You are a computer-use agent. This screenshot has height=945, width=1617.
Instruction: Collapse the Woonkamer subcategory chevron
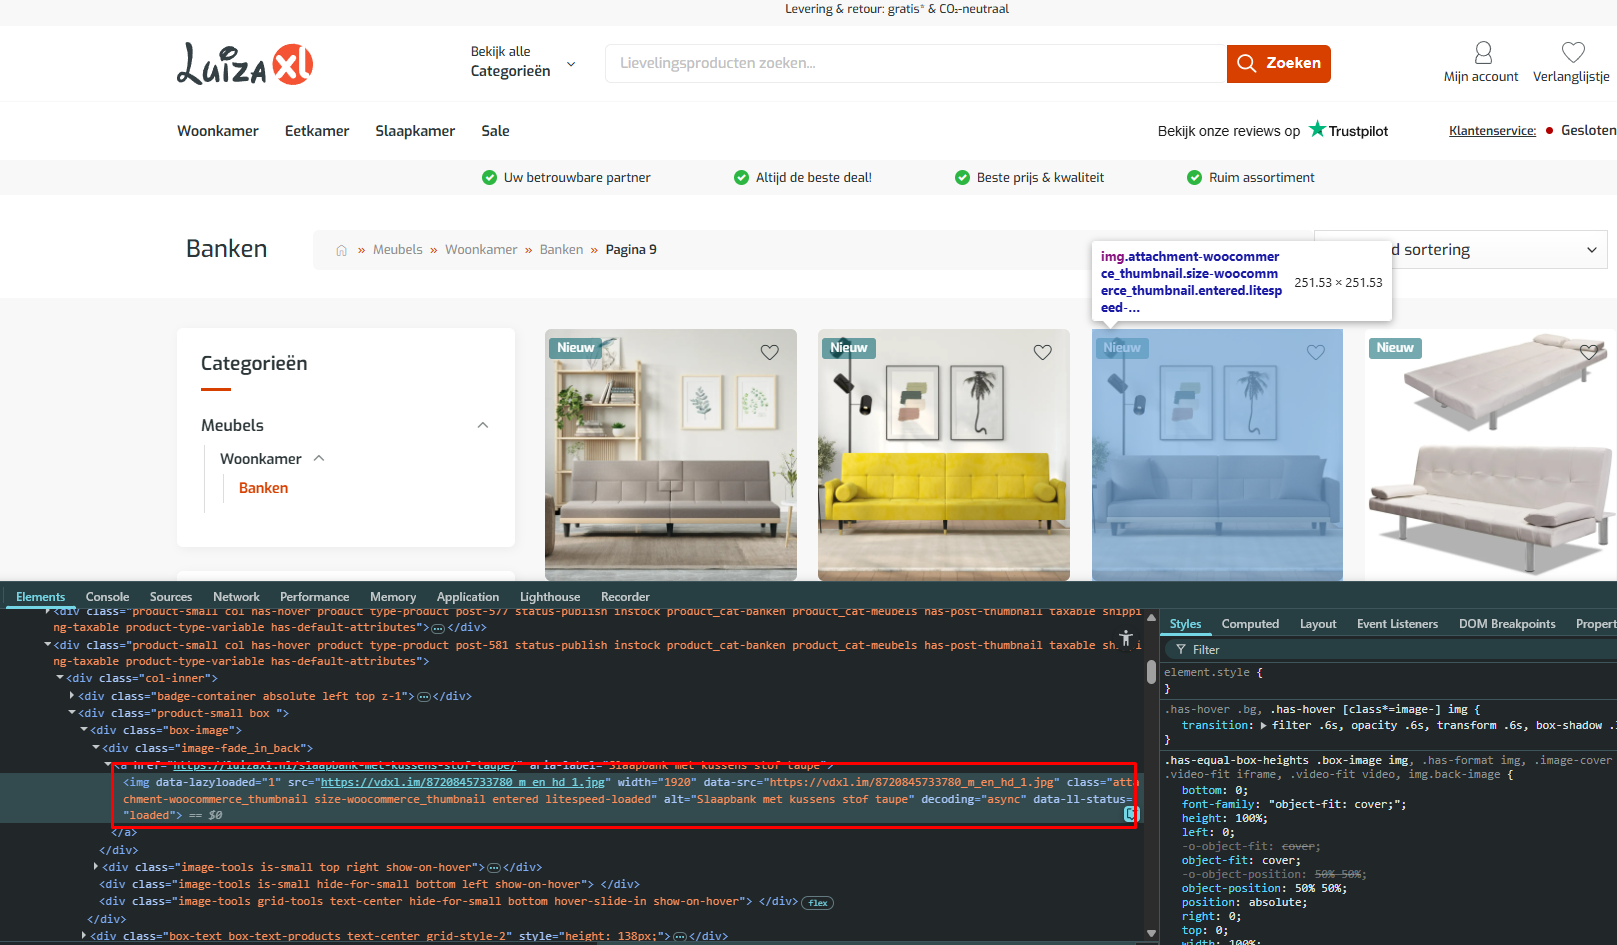(319, 458)
